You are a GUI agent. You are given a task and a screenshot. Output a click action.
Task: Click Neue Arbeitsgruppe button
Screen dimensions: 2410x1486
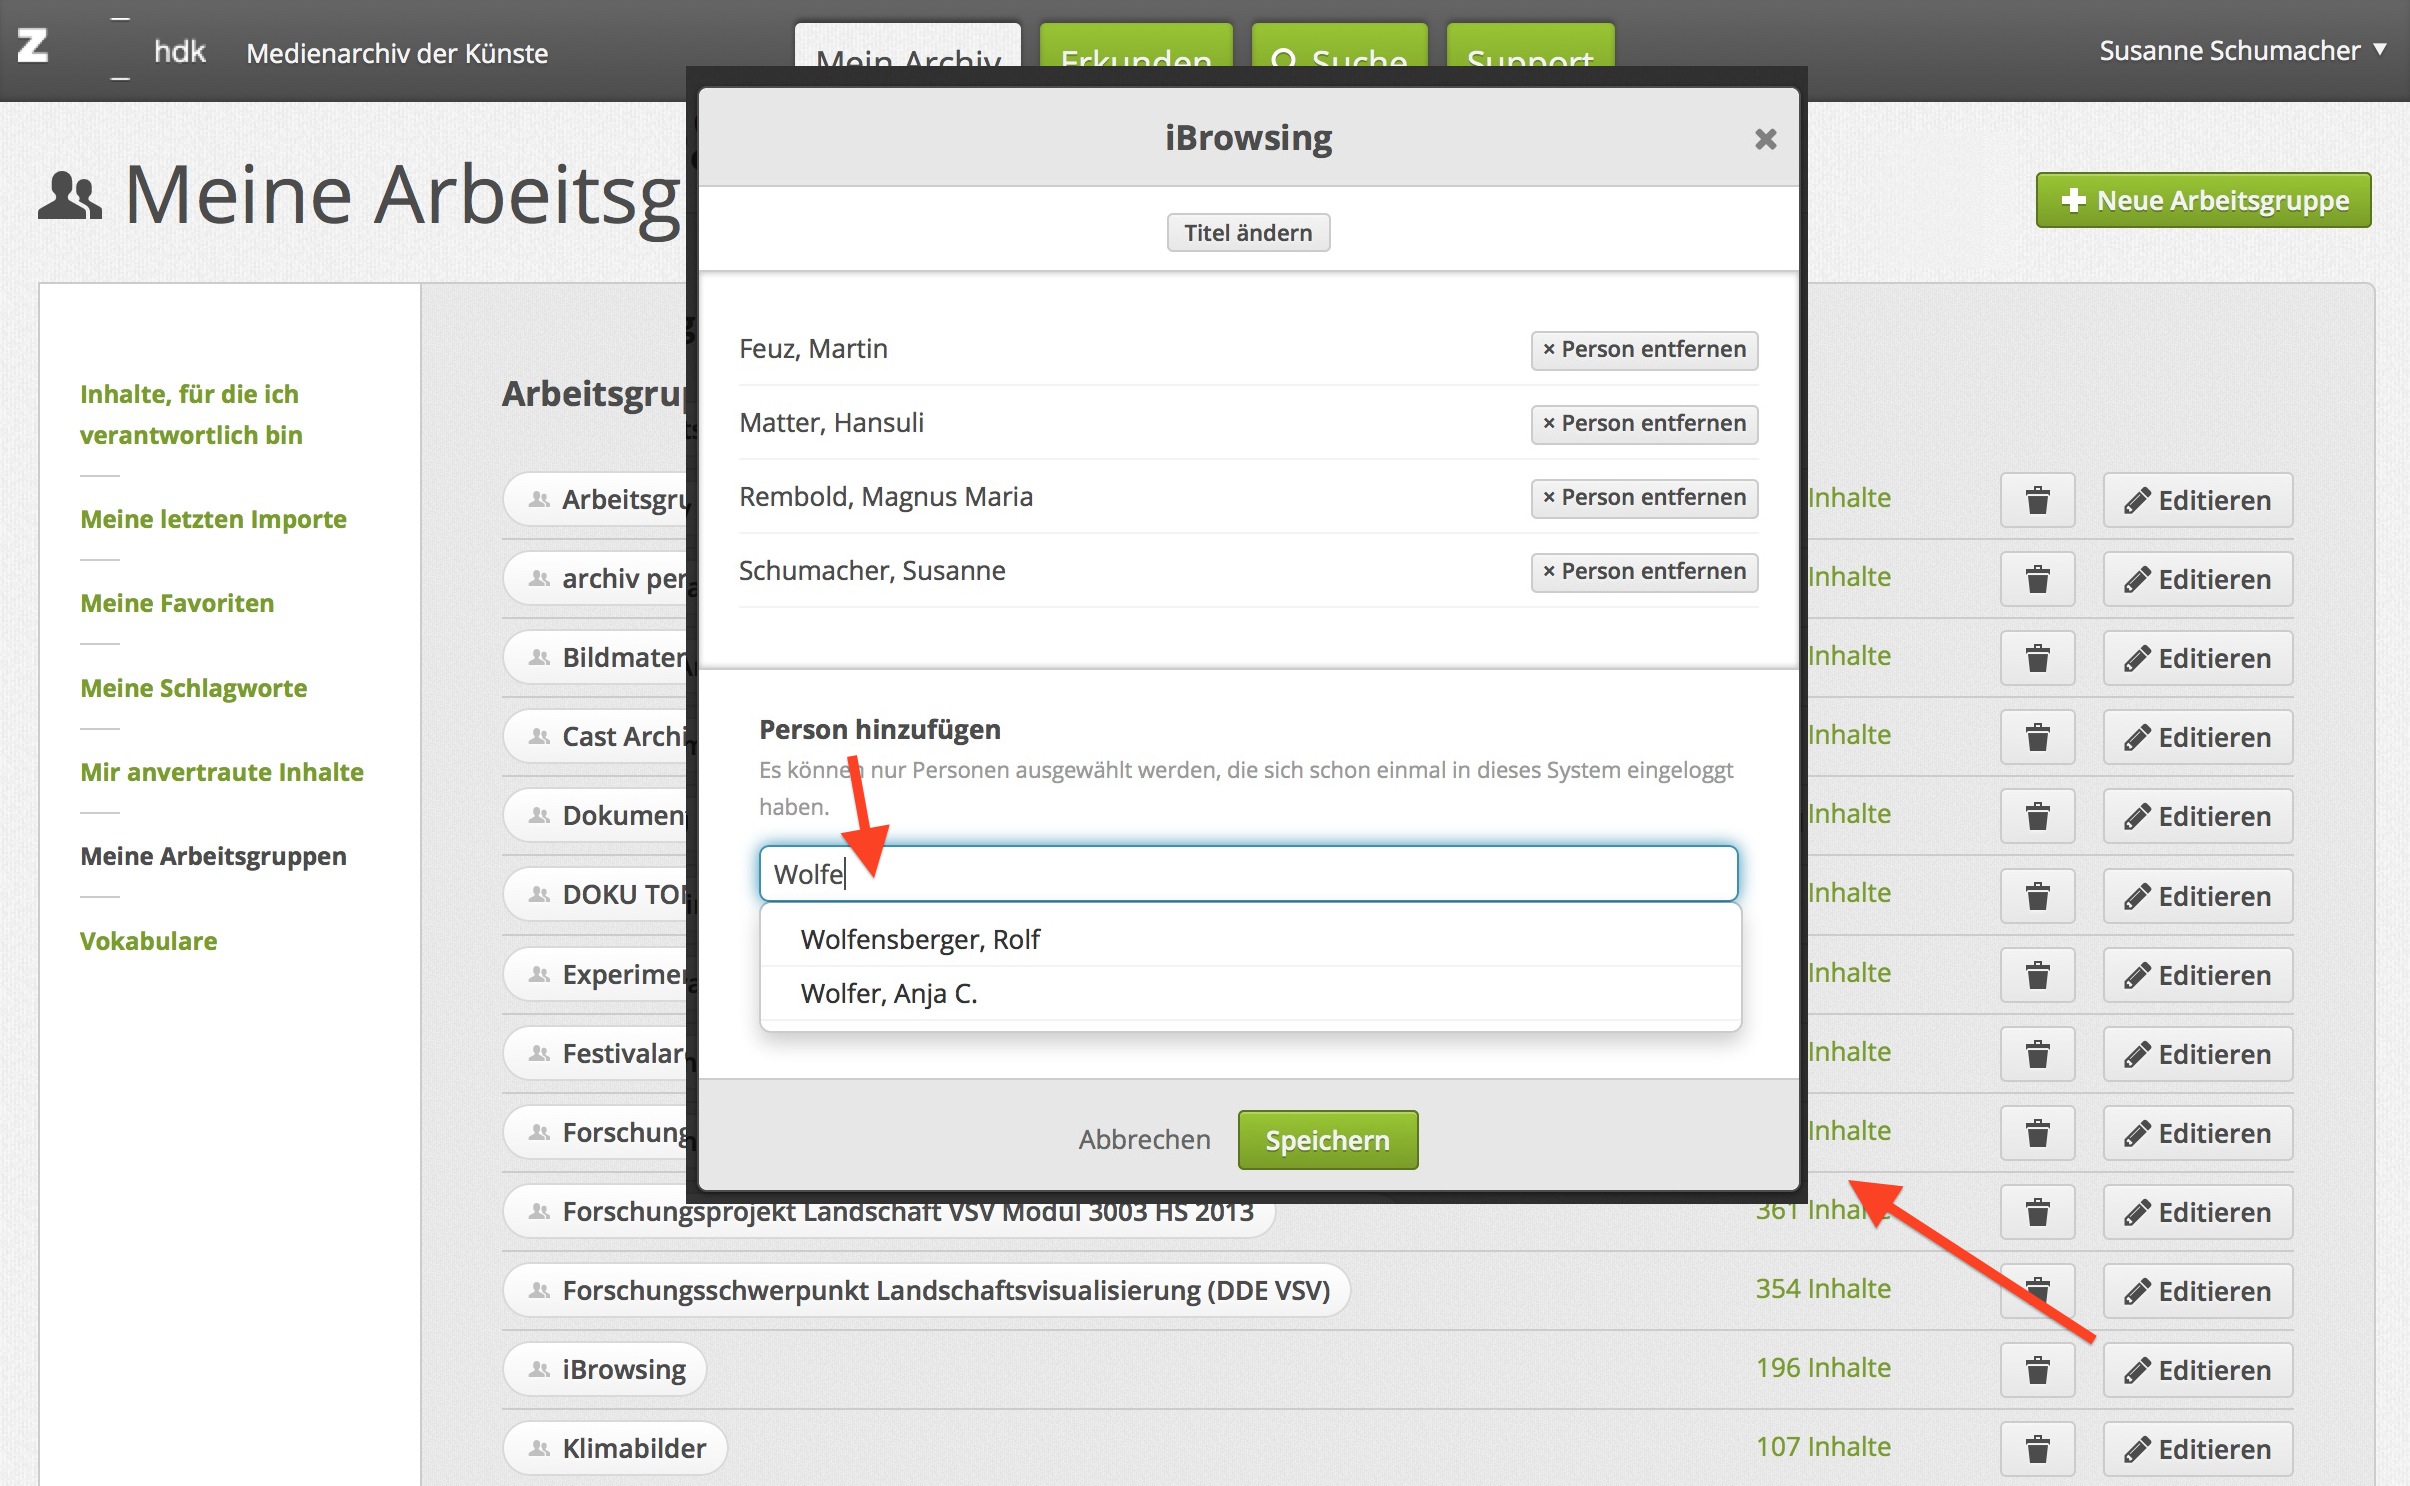pos(2203,201)
